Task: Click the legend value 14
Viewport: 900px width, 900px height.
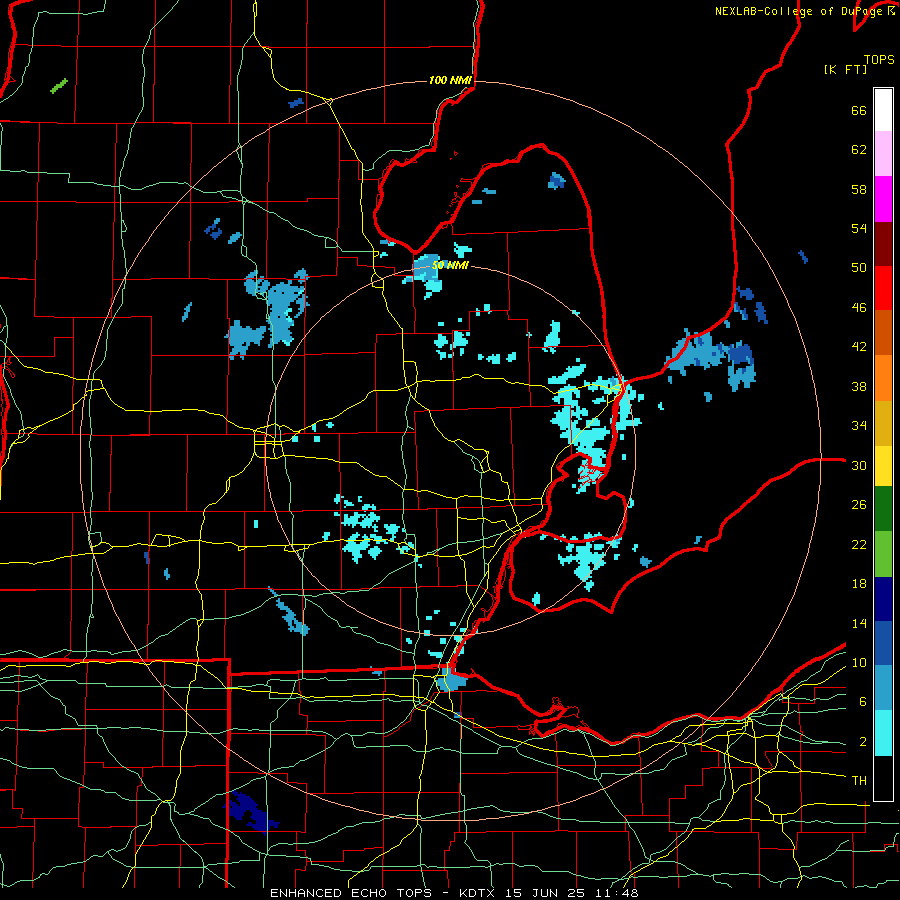Action: (x=859, y=623)
